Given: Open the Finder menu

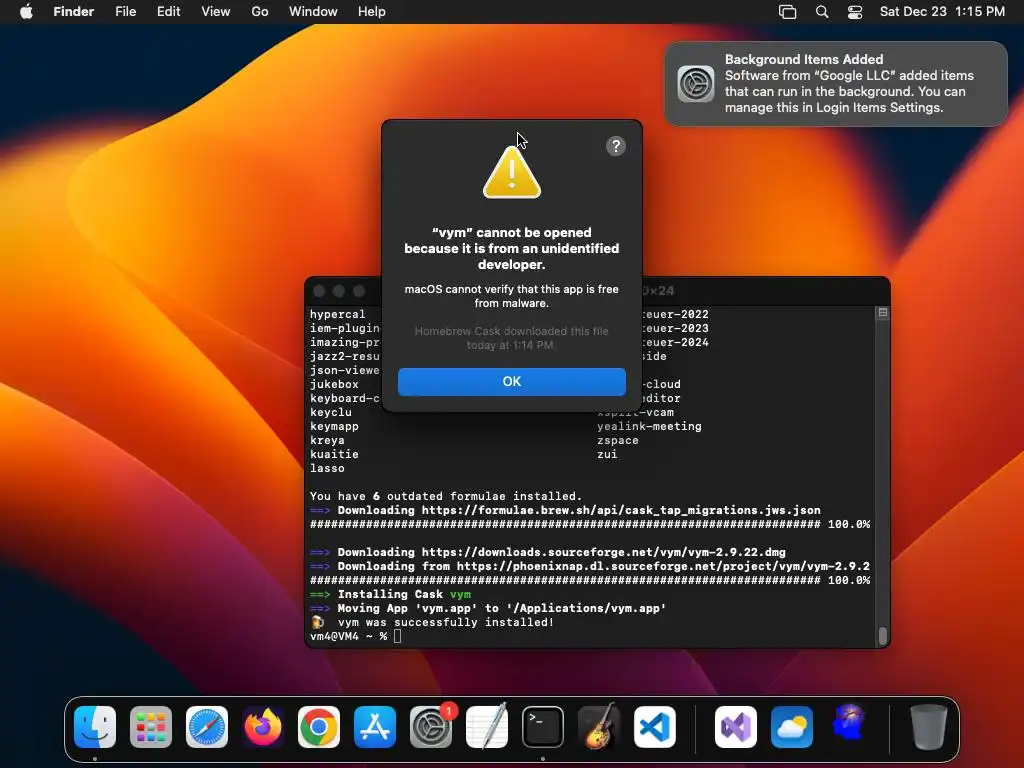Looking at the screenshot, I should [x=73, y=12].
